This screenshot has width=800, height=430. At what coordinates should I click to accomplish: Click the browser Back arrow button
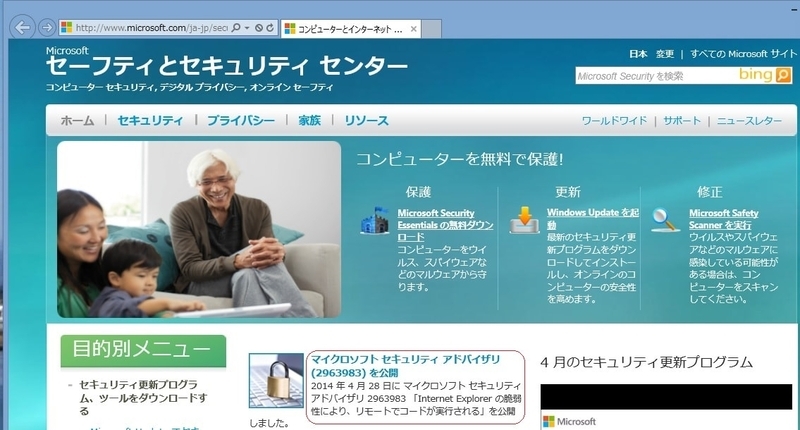22,28
